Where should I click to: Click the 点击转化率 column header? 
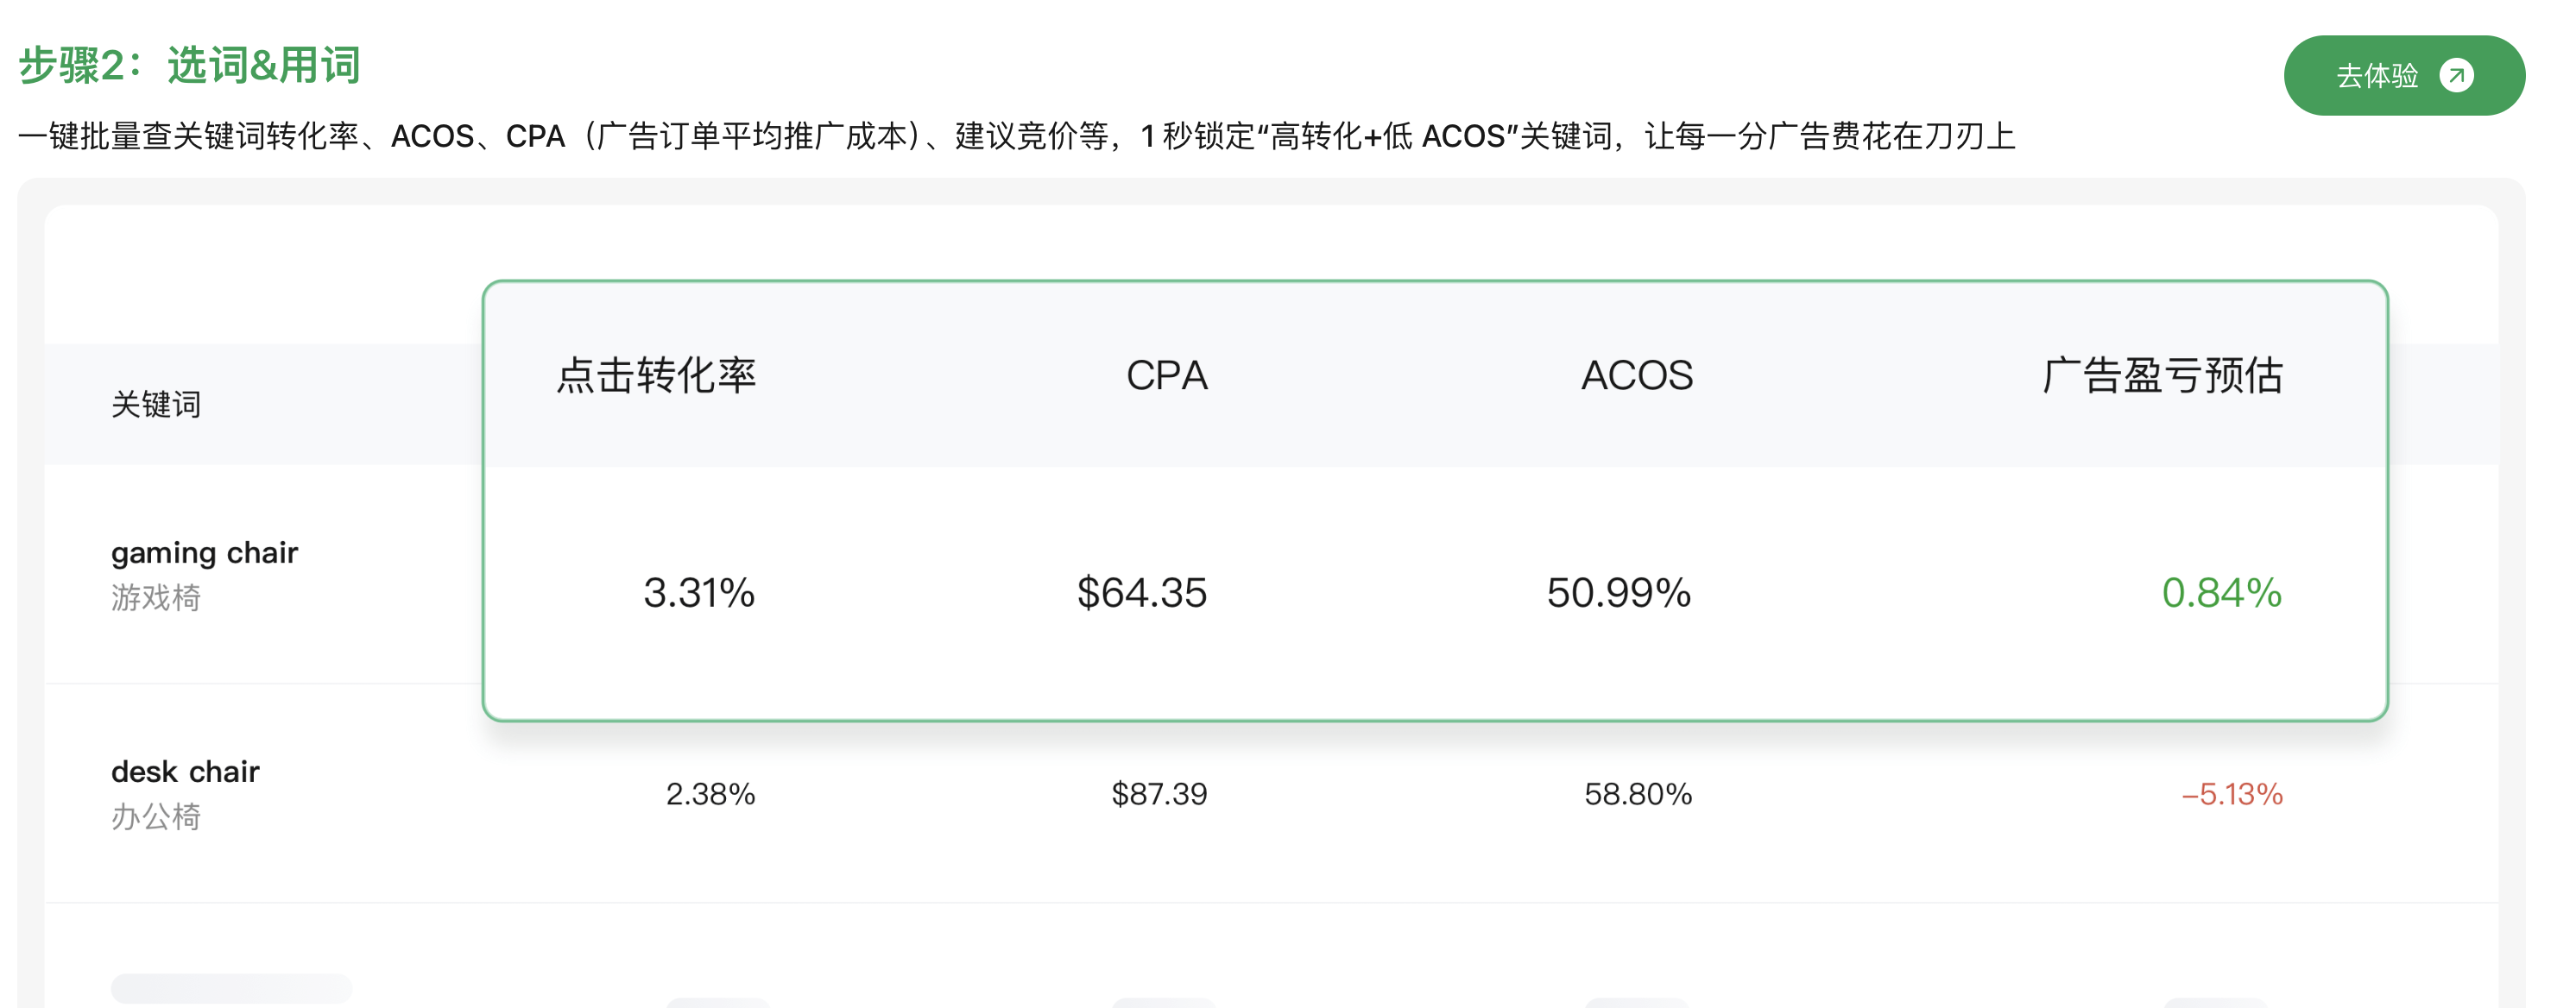click(x=656, y=376)
